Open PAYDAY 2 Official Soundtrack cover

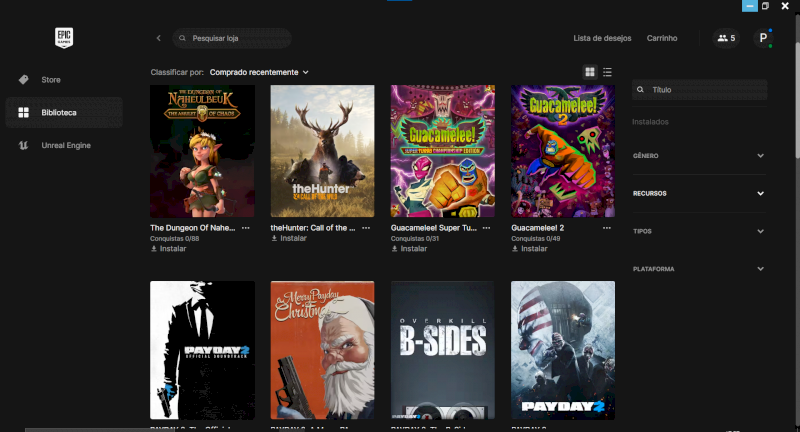point(202,350)
